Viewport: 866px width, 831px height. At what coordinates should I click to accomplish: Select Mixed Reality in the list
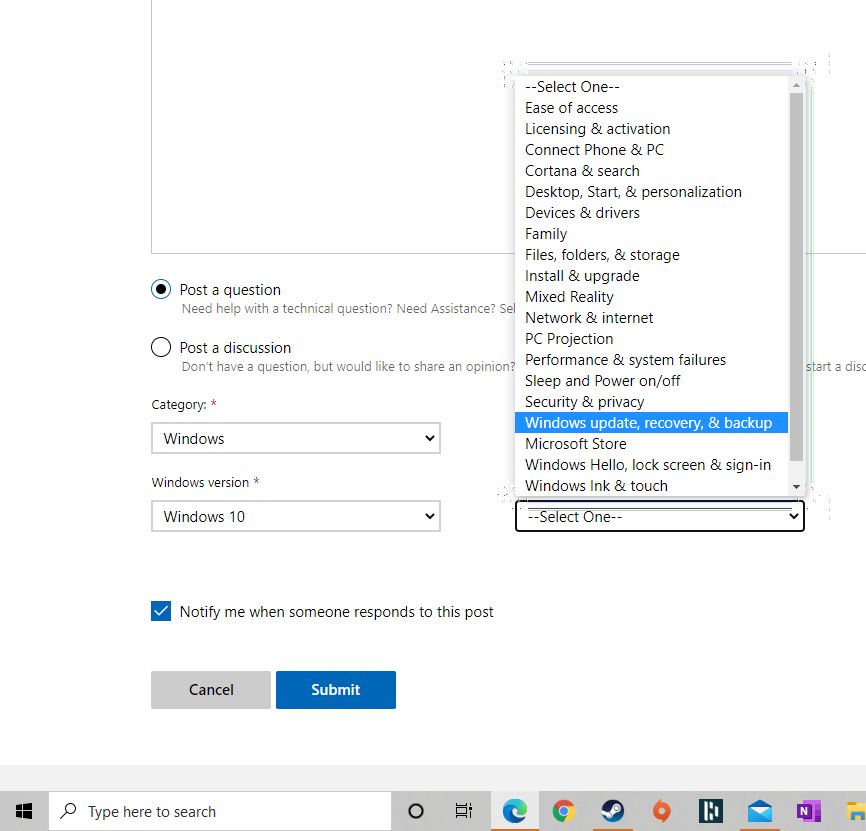[651, 297]
